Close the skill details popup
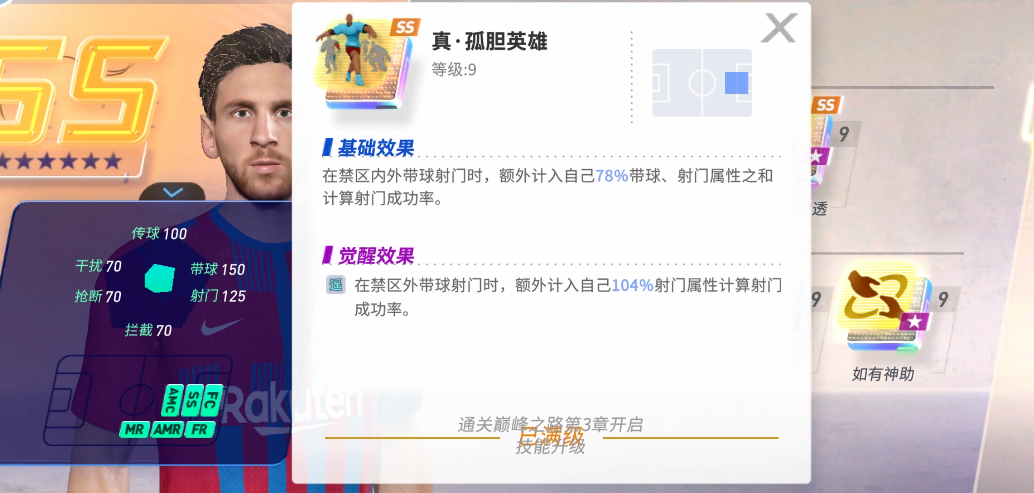1034x493 pixels. click(779, 28)
